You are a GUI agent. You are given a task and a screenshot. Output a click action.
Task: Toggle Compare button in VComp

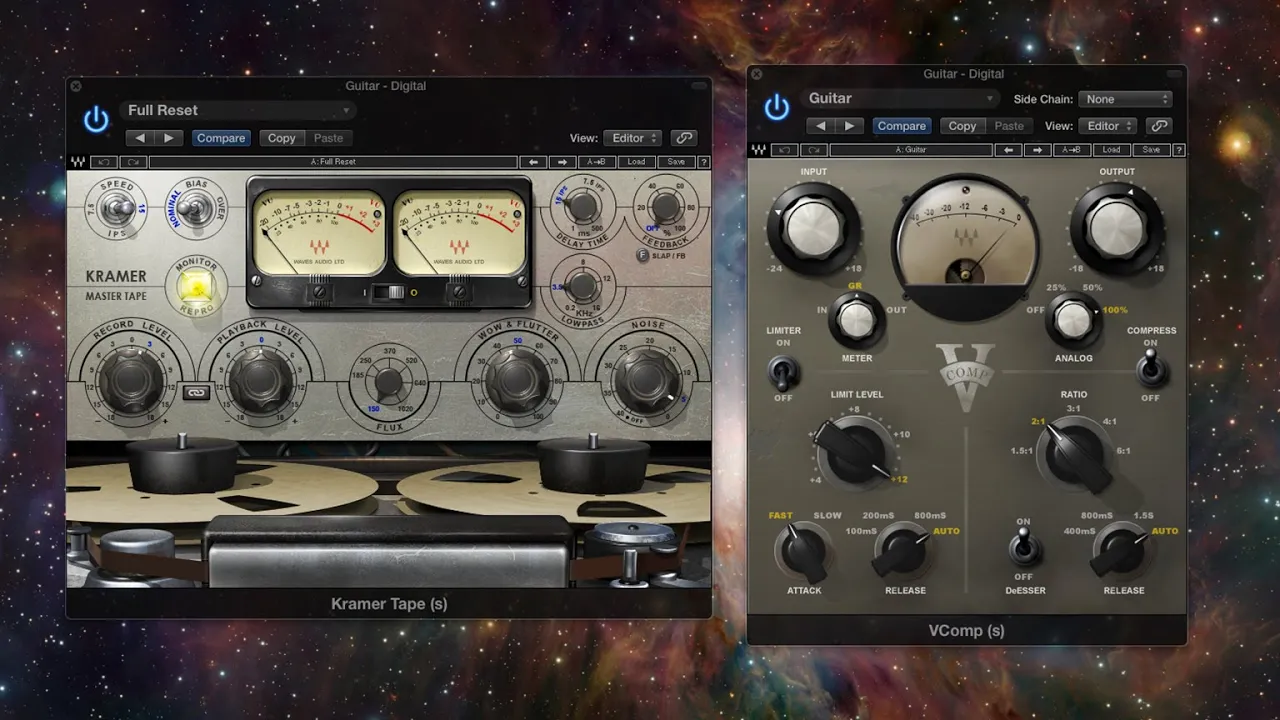coord(902,126)
